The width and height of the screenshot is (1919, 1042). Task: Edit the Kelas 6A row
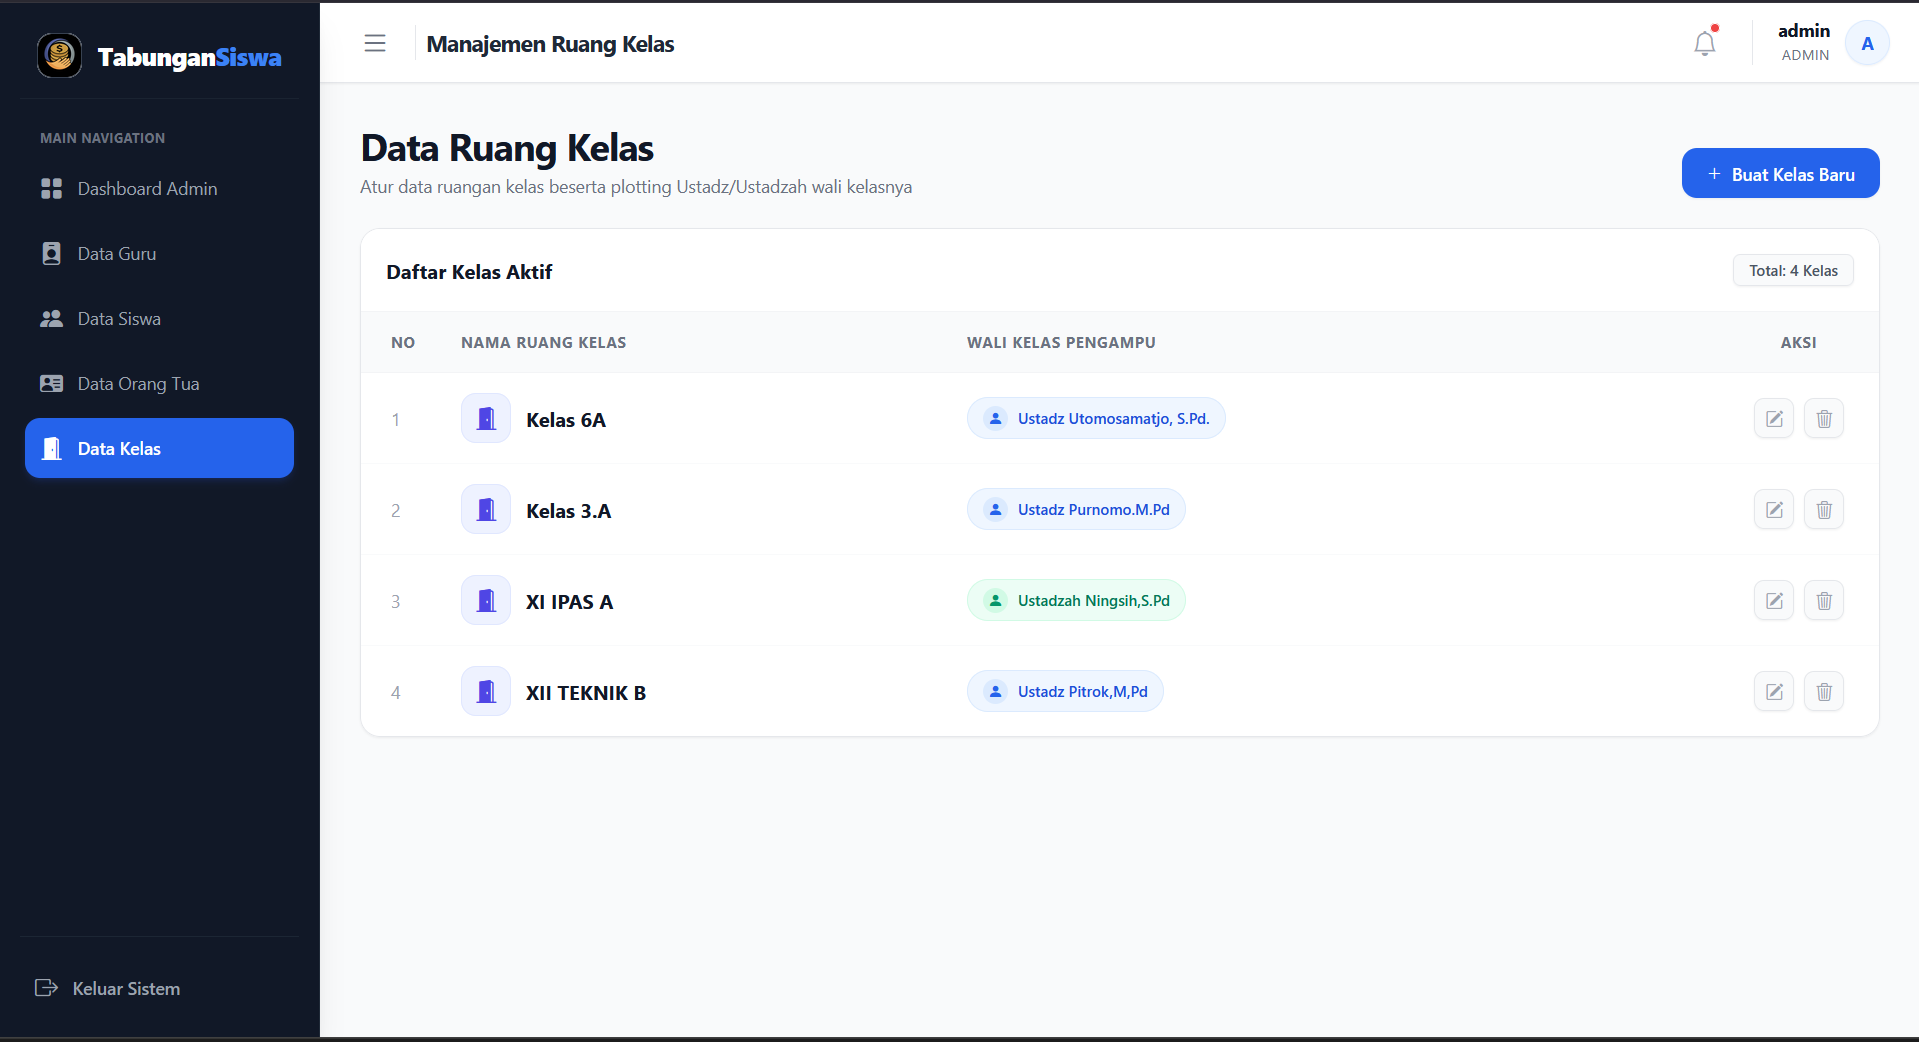pyautogui.click(x=1774, y=419)
